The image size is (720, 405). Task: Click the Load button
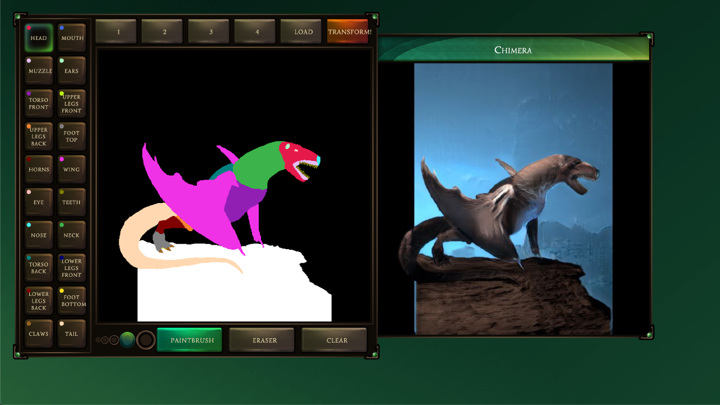coord(301,31)
